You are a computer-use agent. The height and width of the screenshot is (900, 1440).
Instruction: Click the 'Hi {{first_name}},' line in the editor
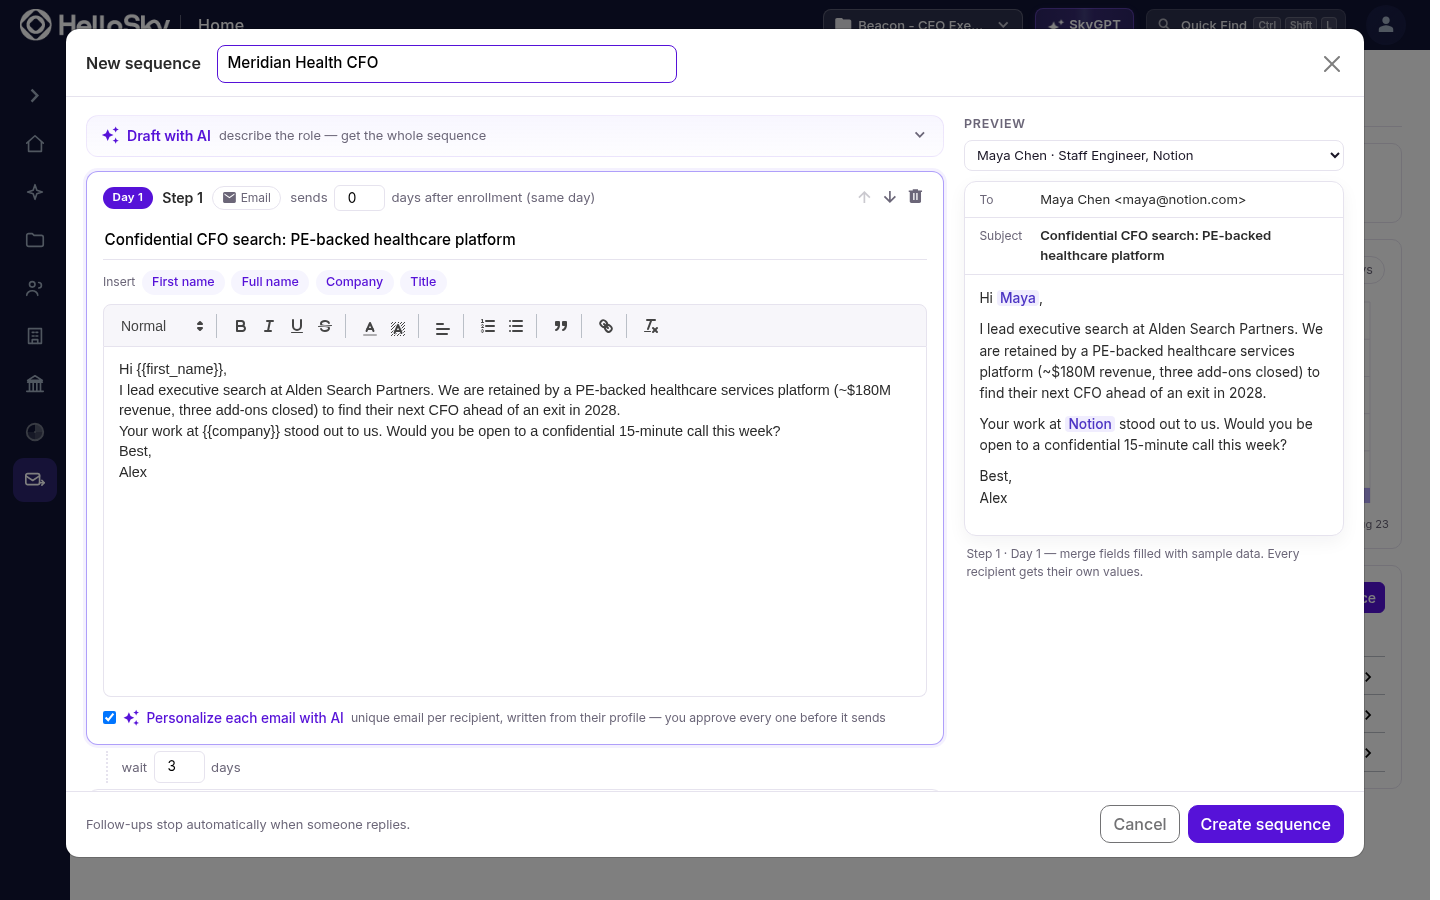(x=173, y=370)
